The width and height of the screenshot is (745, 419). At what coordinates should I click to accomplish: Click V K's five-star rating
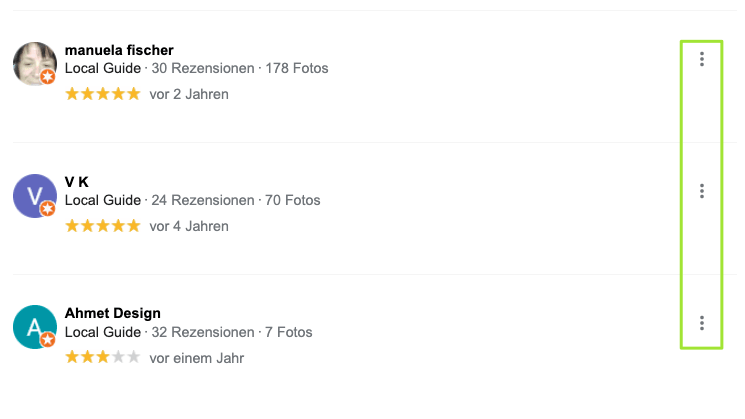click(x=103, y=226)
